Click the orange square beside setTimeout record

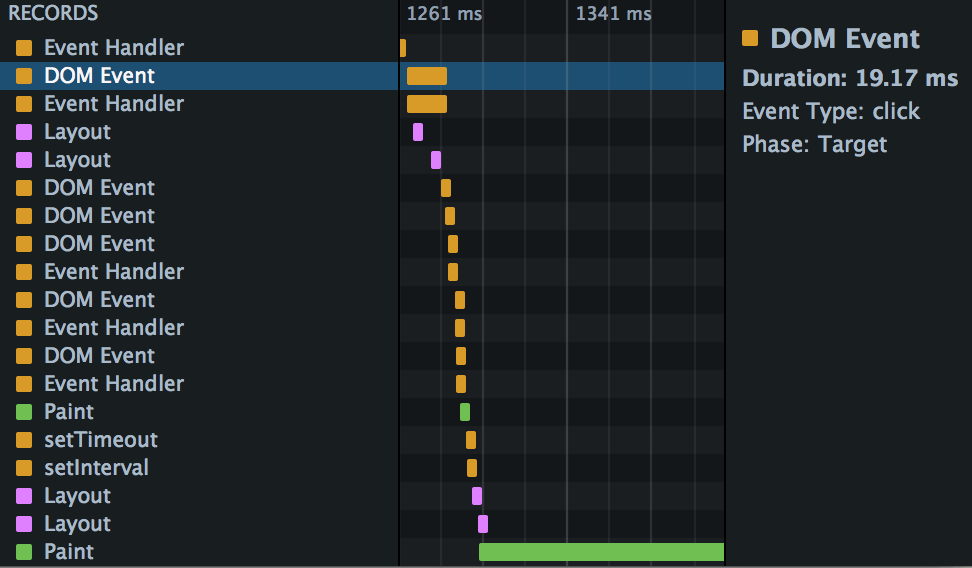point(24,440)
